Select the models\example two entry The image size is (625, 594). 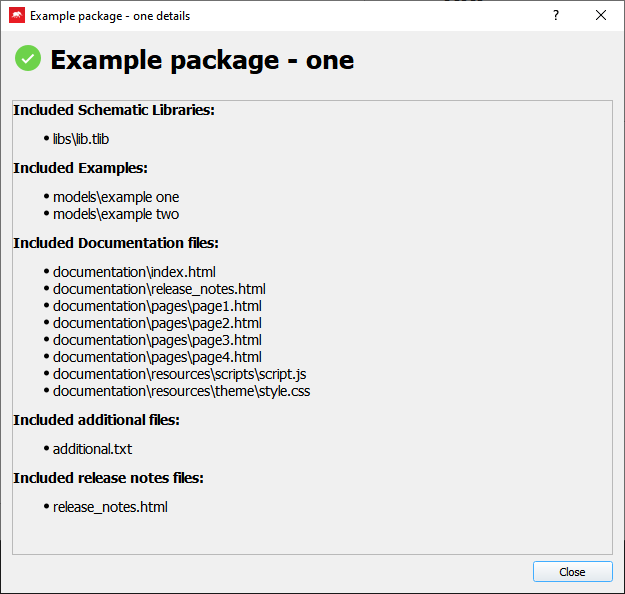(x=116, y=214)
